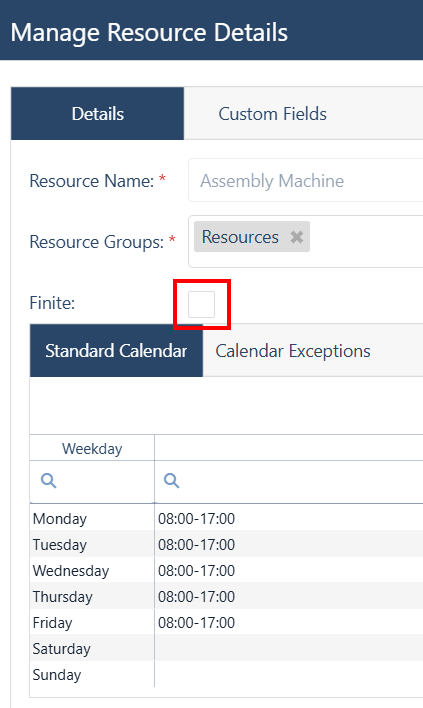The width and height of the screenshot is (423, 708).
Task: Remove the Resources group tag
Action: coord(297,237)
